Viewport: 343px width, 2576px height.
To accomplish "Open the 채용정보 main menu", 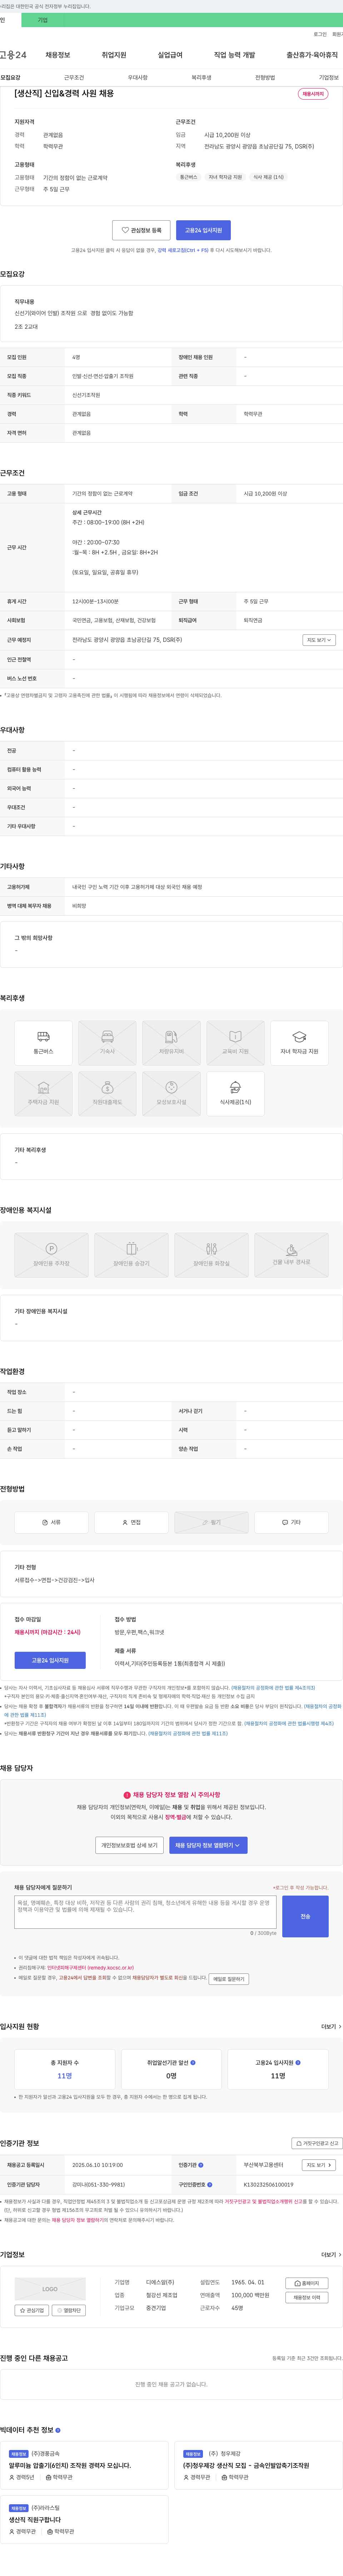I will 58,55.
